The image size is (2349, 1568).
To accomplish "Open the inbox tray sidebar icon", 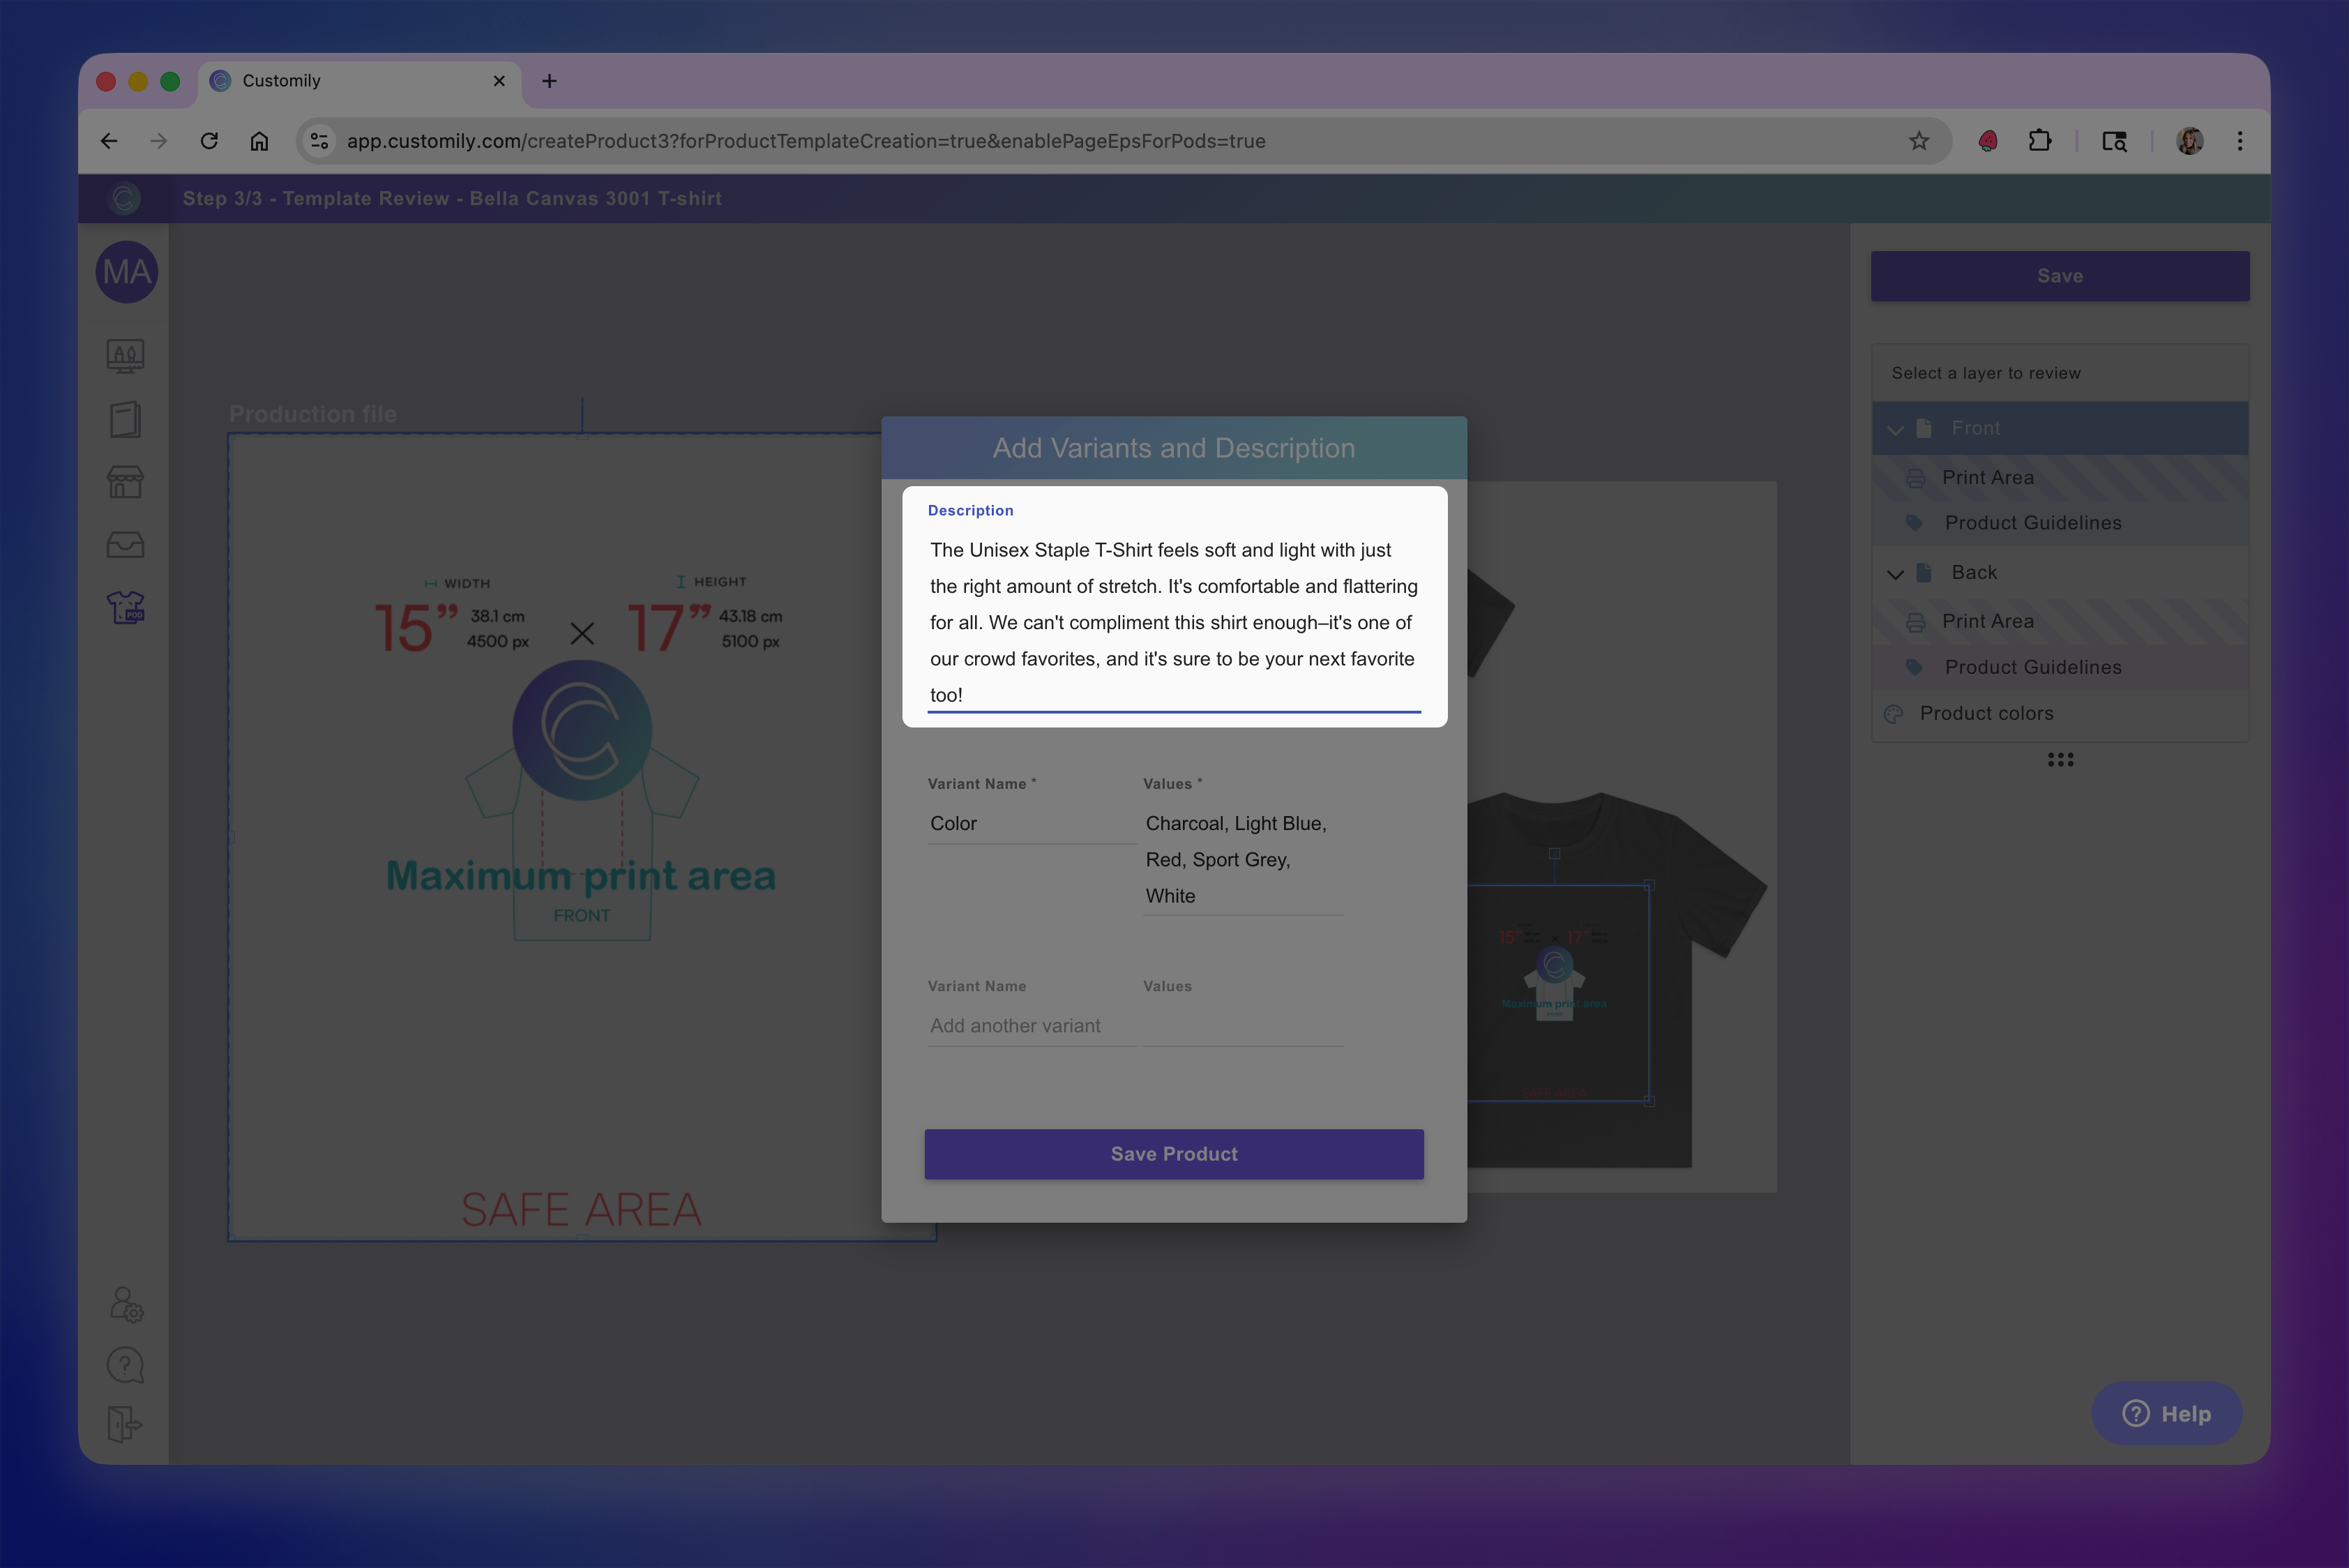I will (126, 545).
